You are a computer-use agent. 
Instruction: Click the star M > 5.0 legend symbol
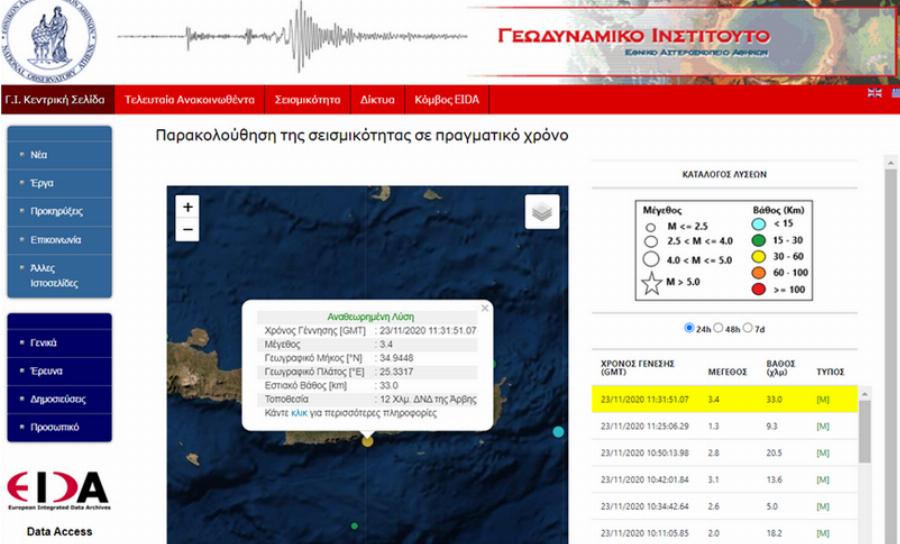[x=651, y=283]
